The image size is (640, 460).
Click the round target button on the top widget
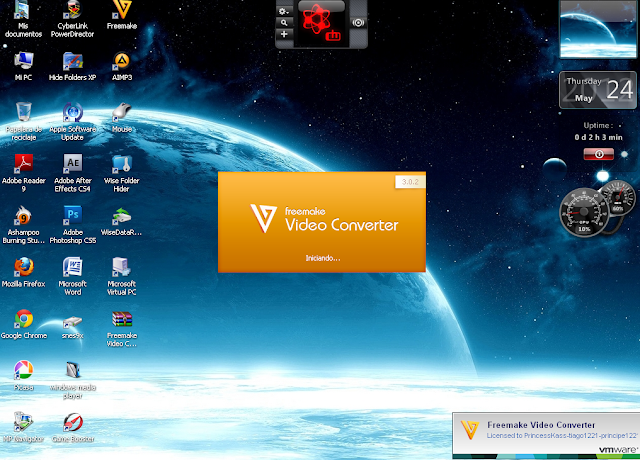[x=358, y=23]
